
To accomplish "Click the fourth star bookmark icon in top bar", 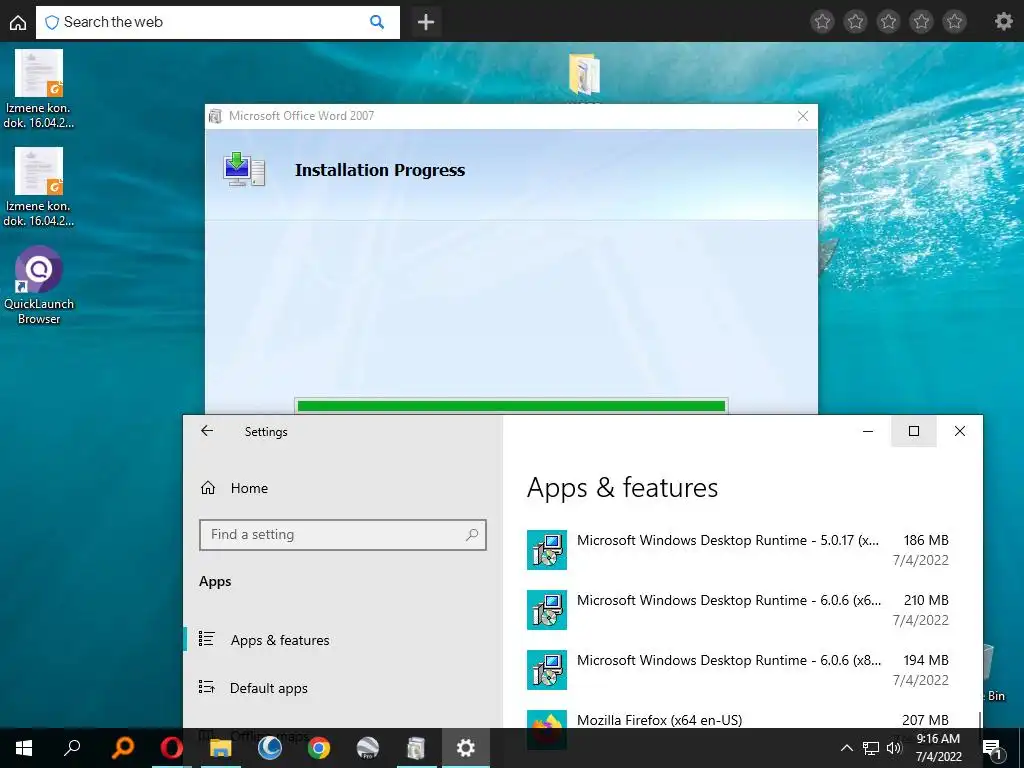I will pos(921,22).
